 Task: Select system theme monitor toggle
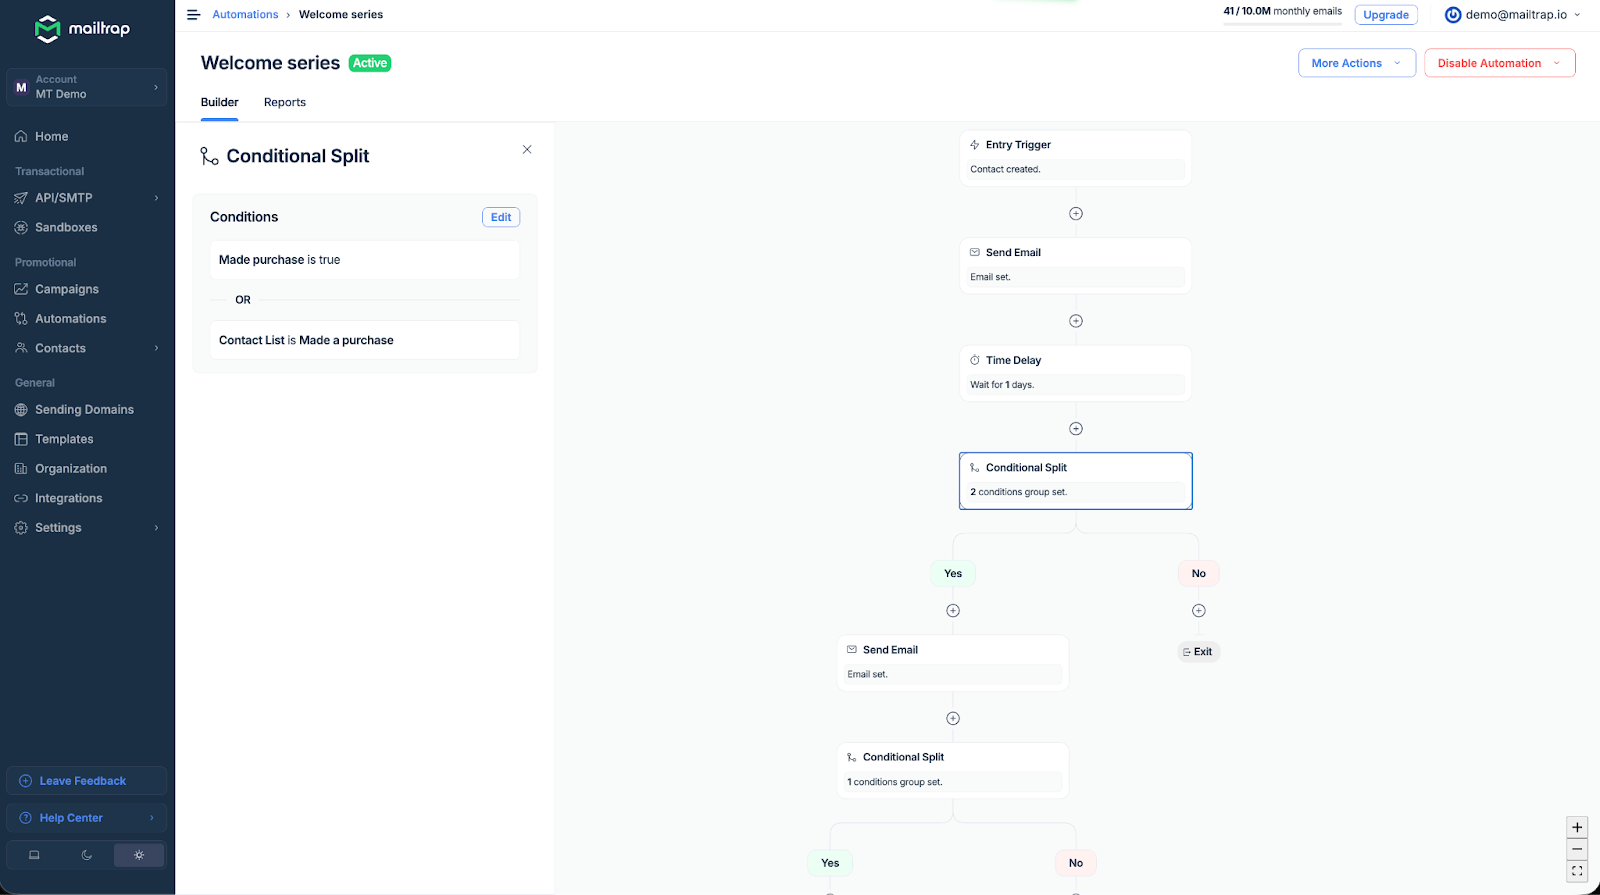(x=34, y=855)
